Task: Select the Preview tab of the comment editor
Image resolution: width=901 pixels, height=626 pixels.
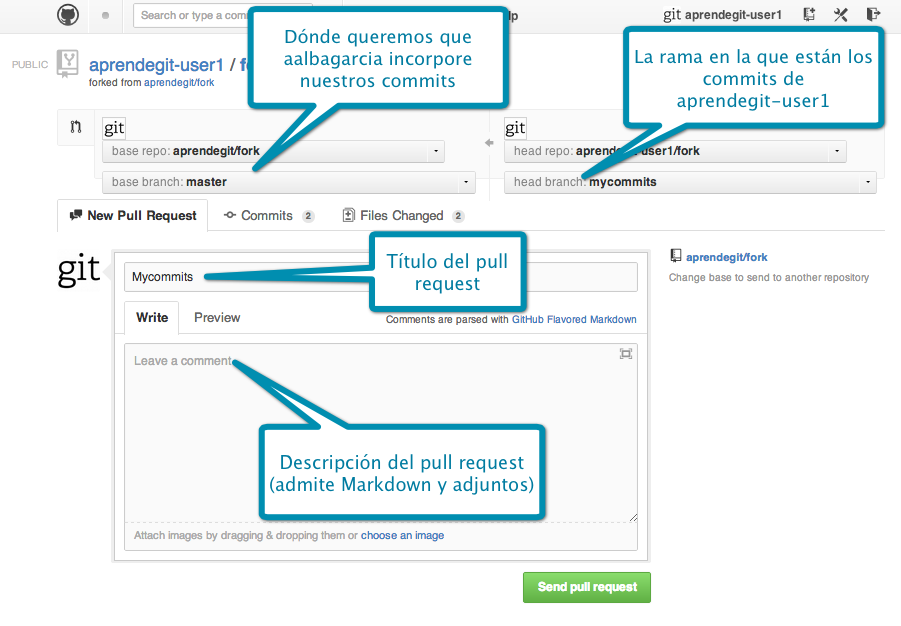Action: point(217,317)
